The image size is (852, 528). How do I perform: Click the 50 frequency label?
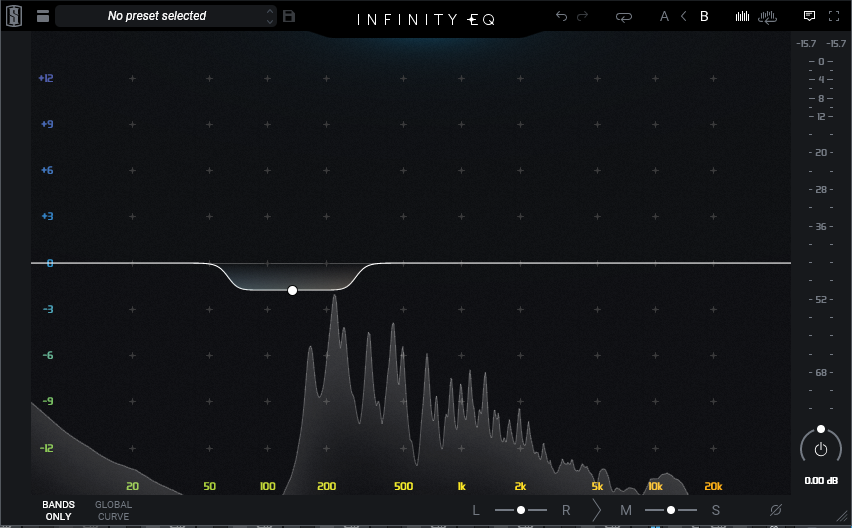[x=209, y=486]
